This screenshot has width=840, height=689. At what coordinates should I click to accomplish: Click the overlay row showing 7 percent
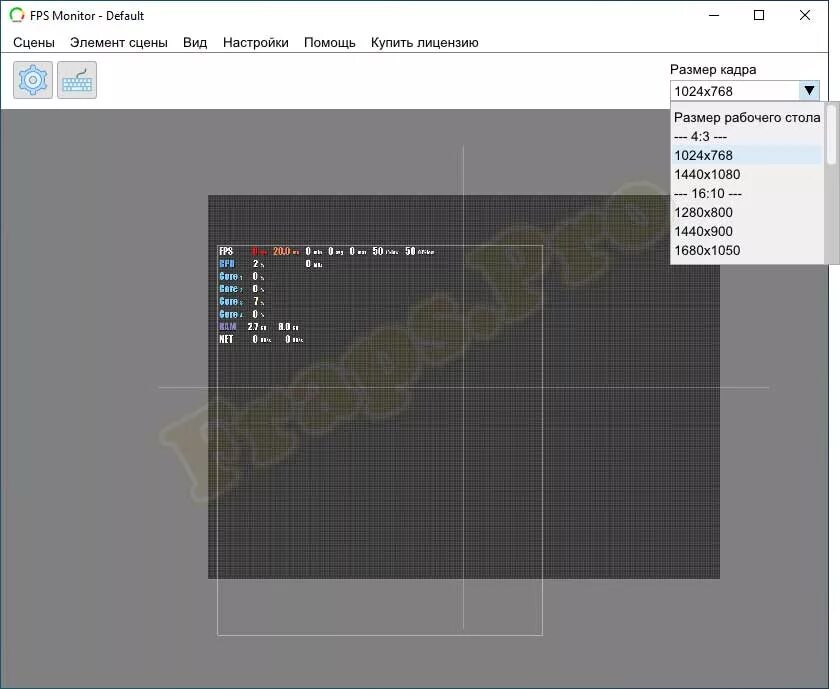[242, 302]
